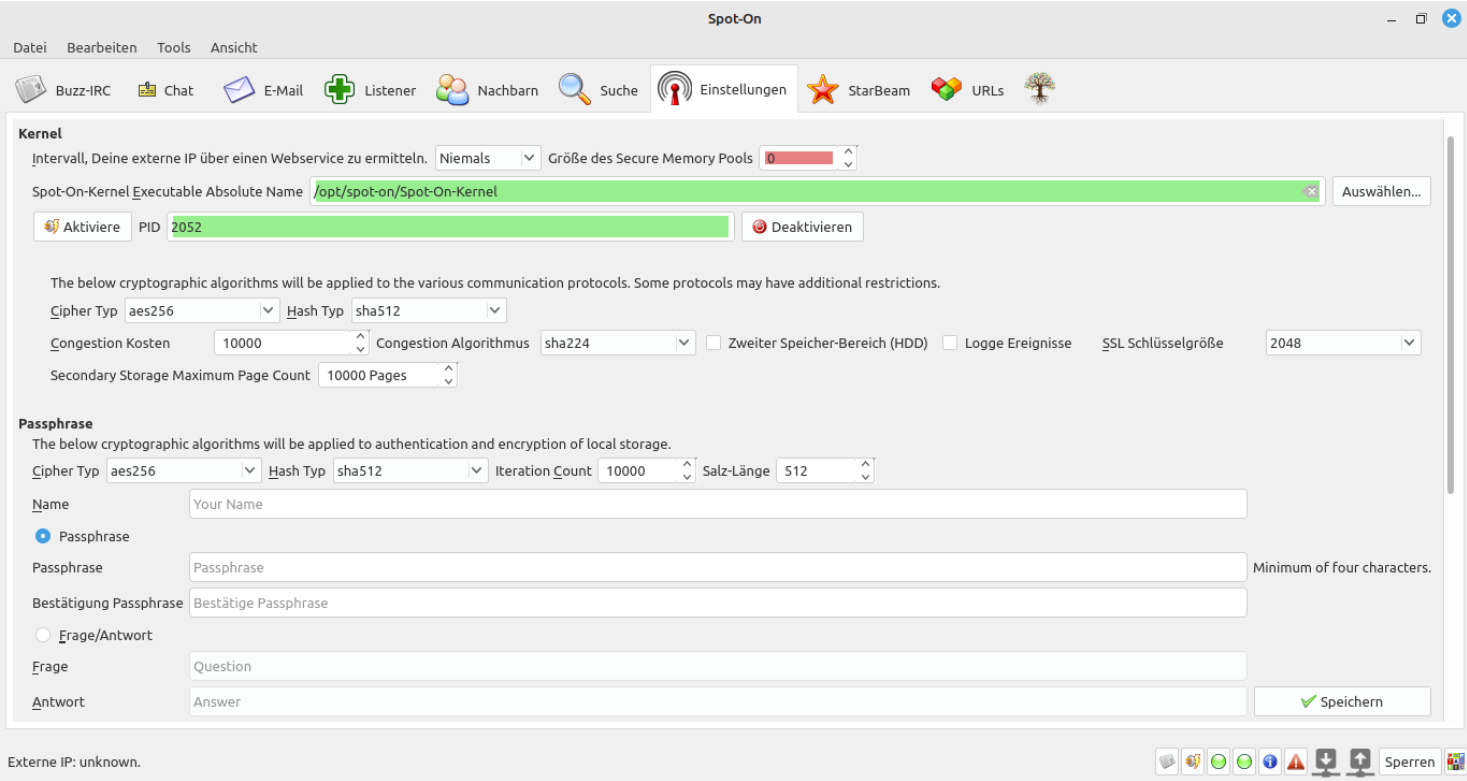The height and width of the screenshot is (781, 1467).
Task: Click the red warning triangle in status bar
Action: (1296, 762)
